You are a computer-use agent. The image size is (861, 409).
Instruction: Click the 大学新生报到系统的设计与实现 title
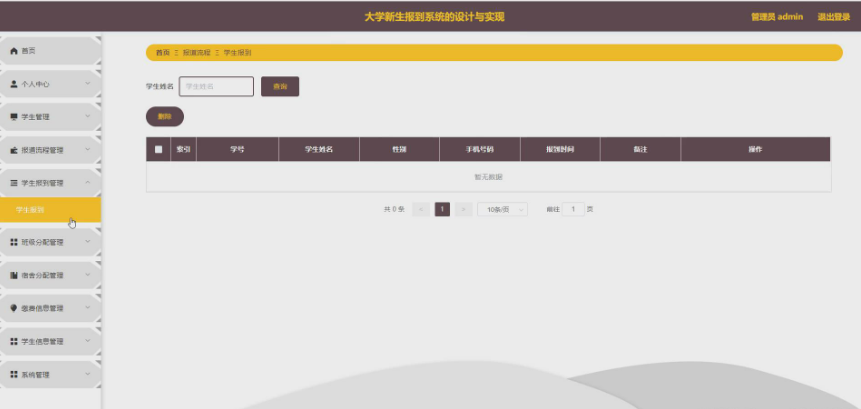pos(434,17)
